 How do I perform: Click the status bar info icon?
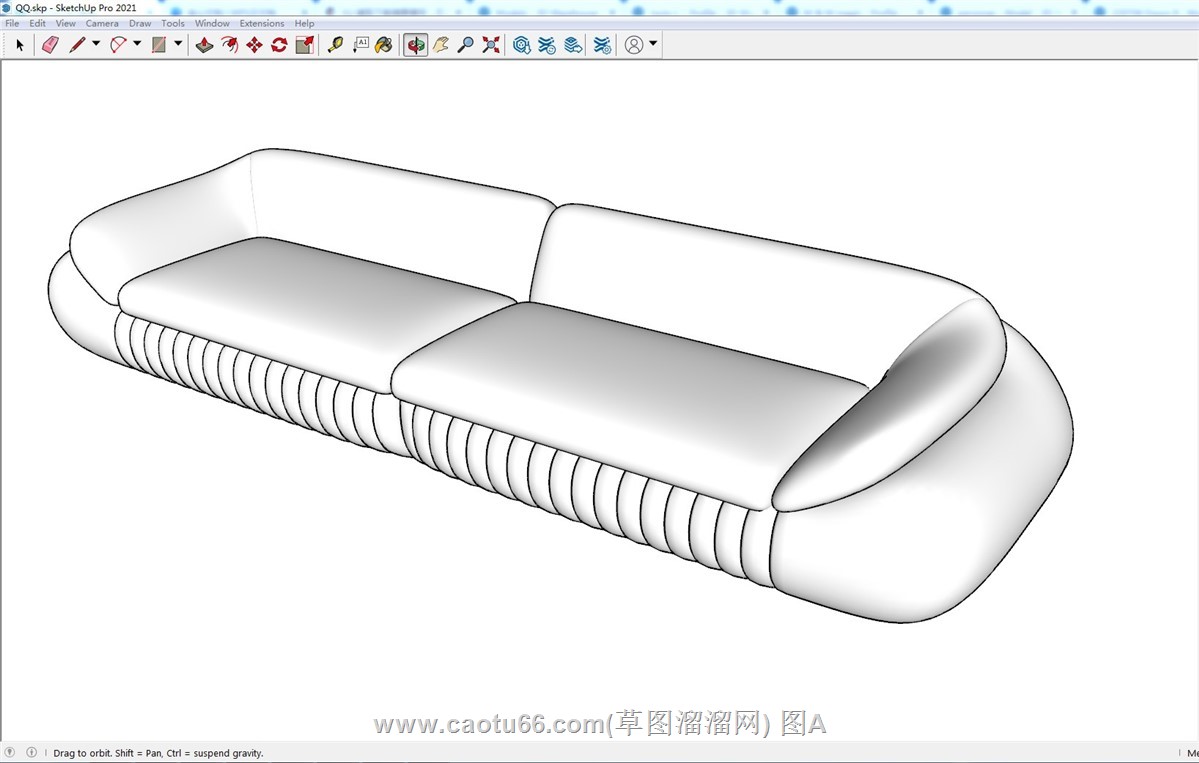tap(31, 752)
